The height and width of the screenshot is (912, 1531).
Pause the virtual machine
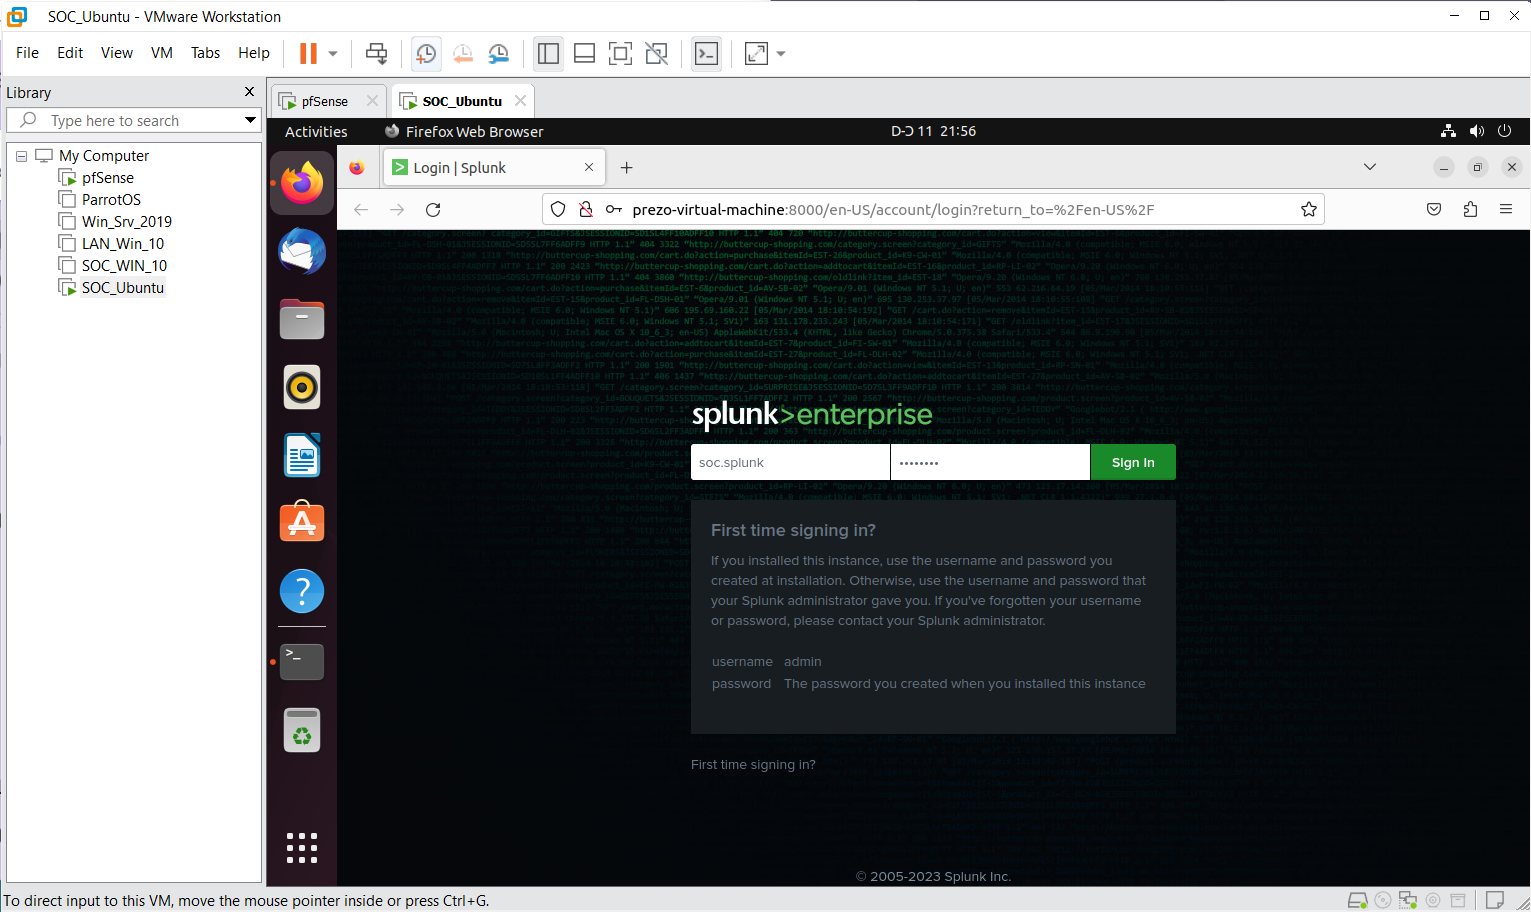308,53
